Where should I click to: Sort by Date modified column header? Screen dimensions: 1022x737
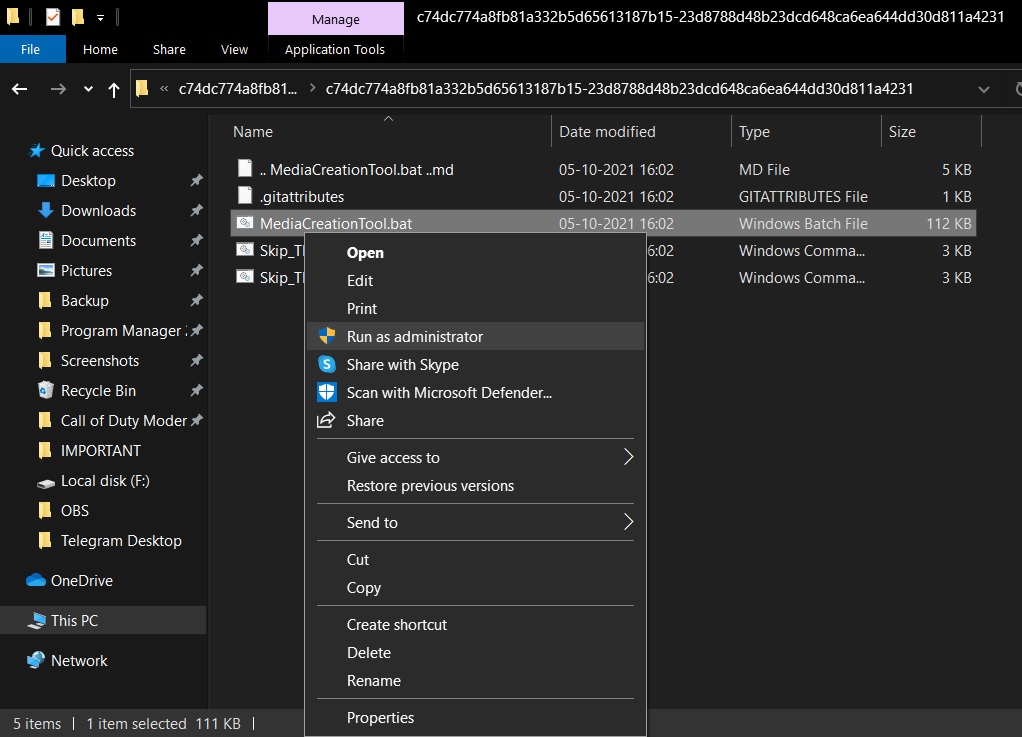pos(641,131)
